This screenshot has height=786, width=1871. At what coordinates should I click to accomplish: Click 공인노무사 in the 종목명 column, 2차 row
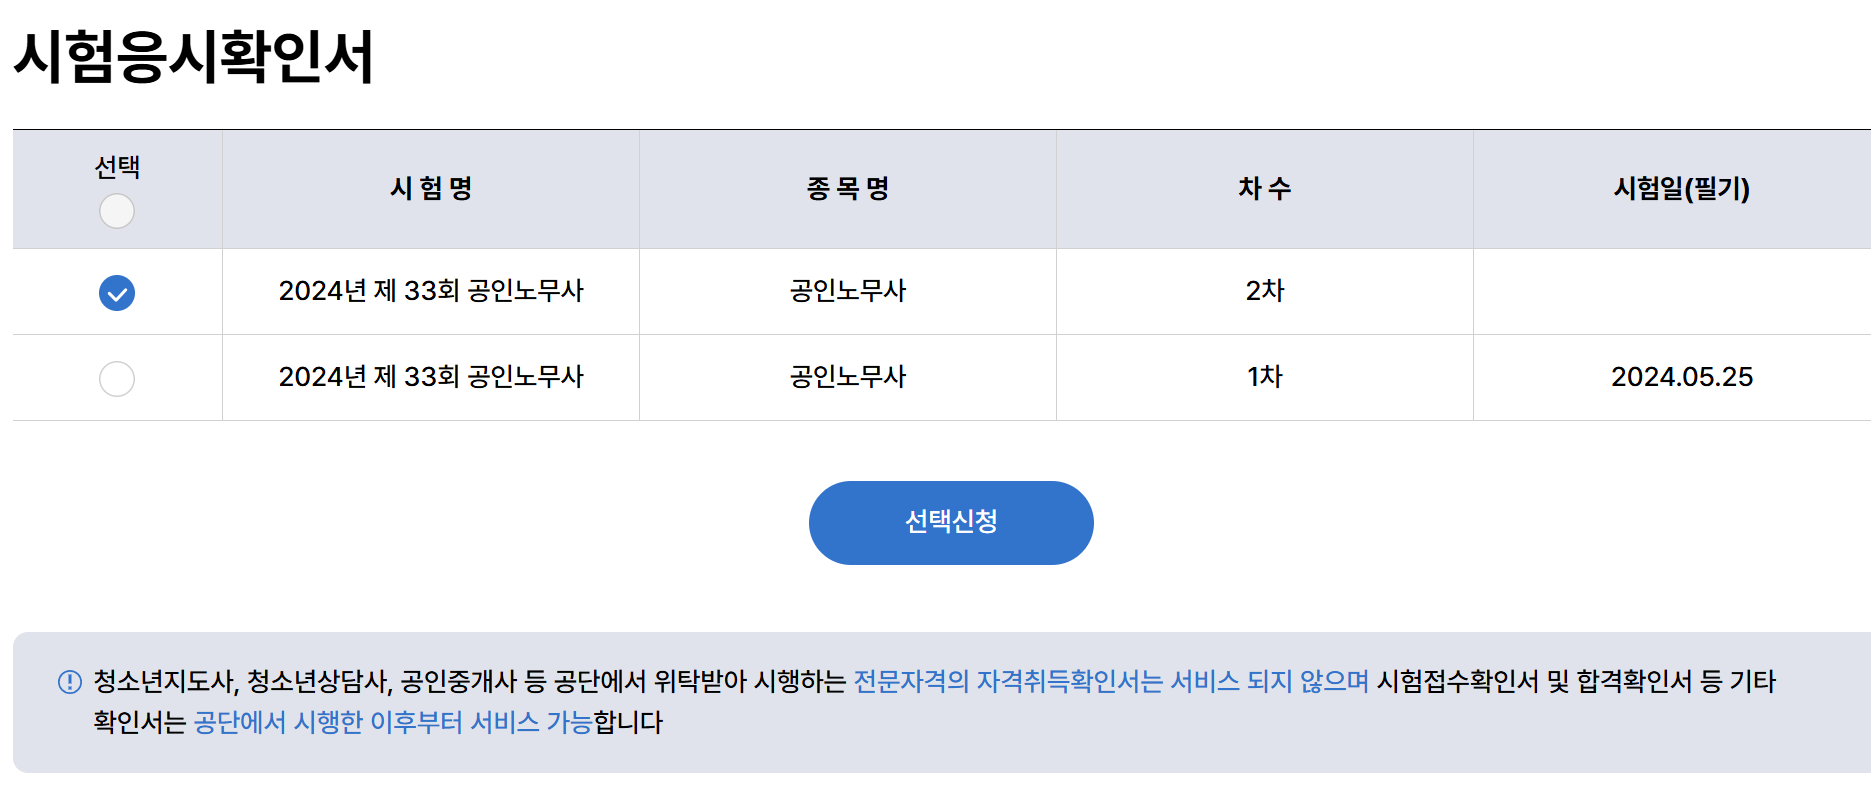[x=848, y=291]
